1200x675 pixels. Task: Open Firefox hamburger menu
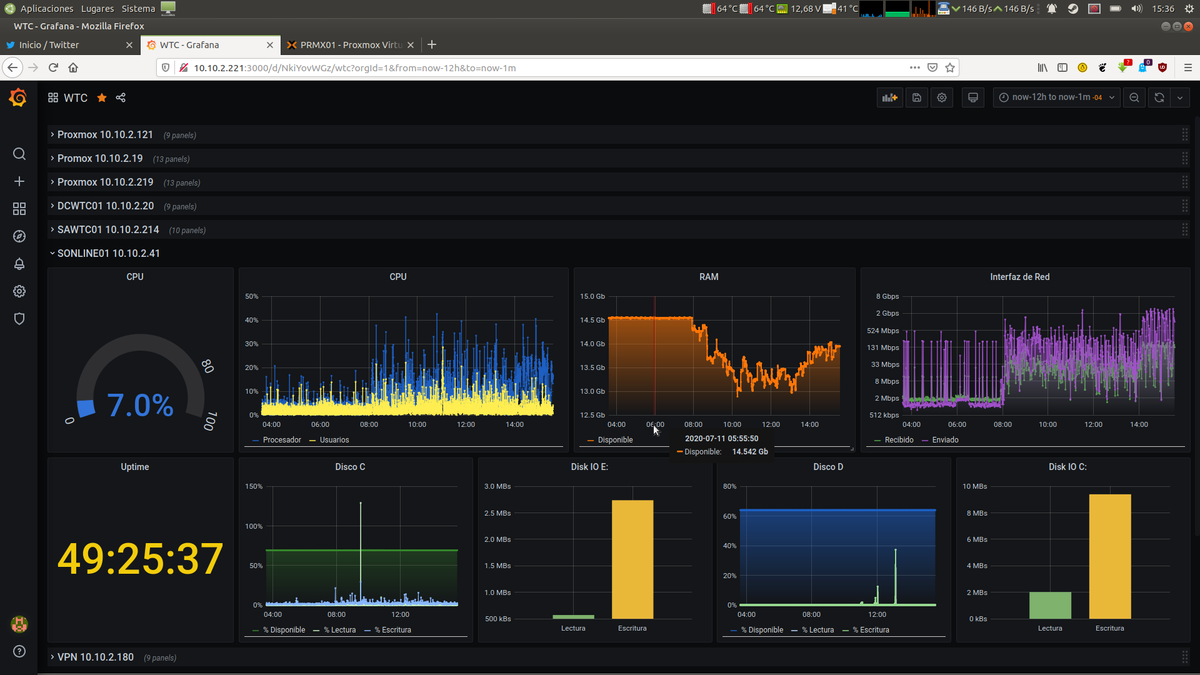[x=1188, y=68]
